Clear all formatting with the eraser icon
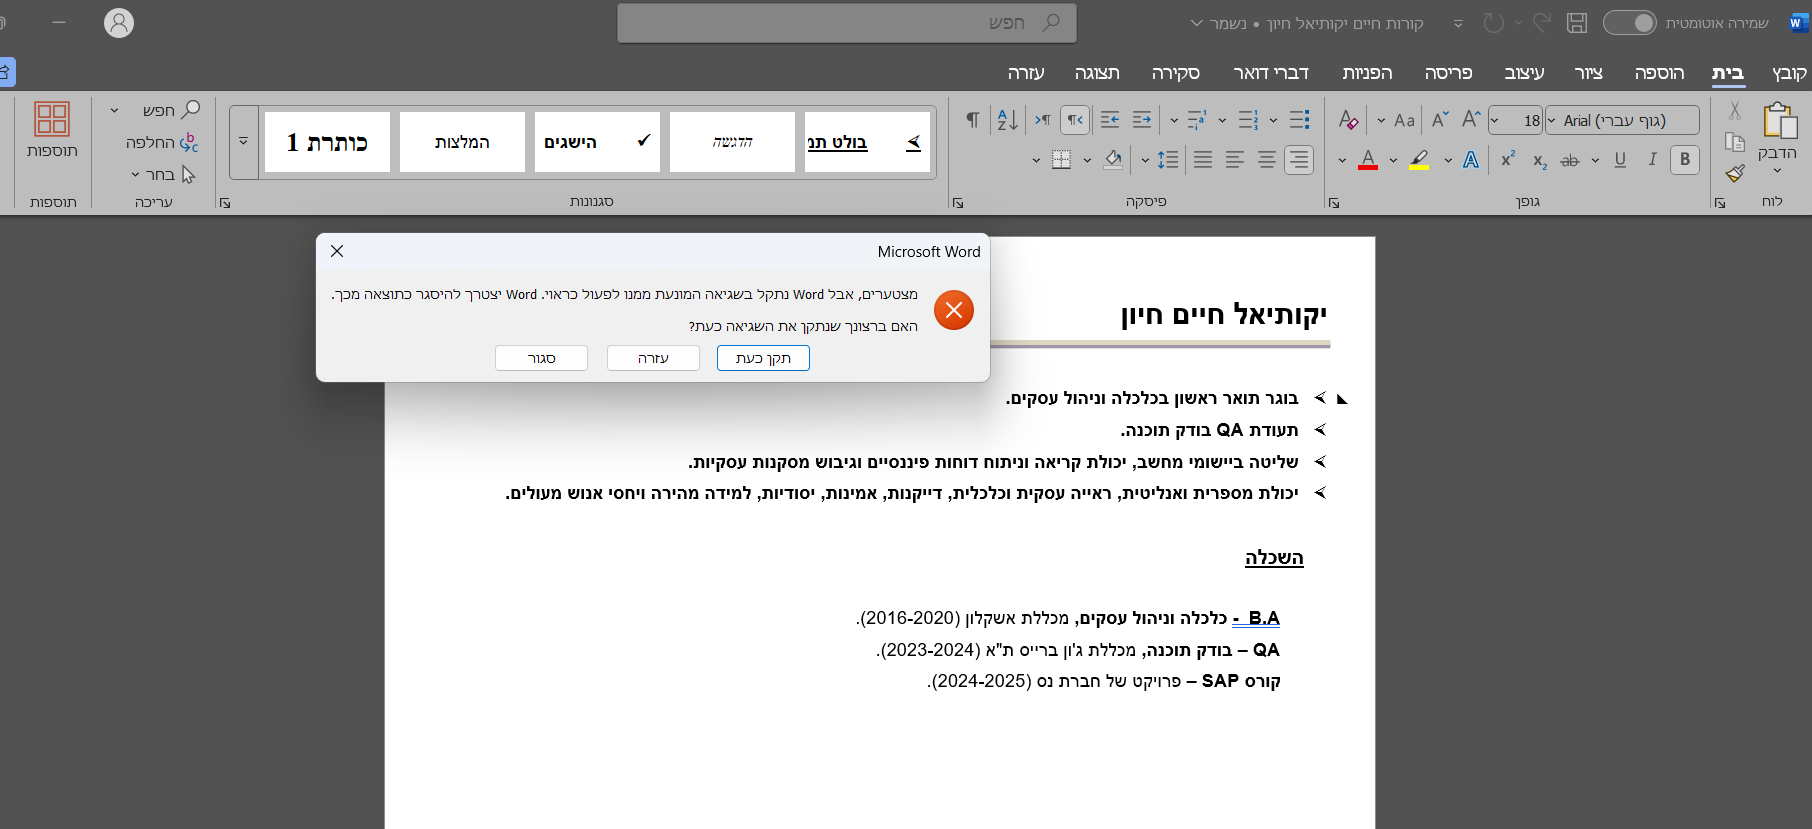 pyautogui.click(x=1348, y=120)
